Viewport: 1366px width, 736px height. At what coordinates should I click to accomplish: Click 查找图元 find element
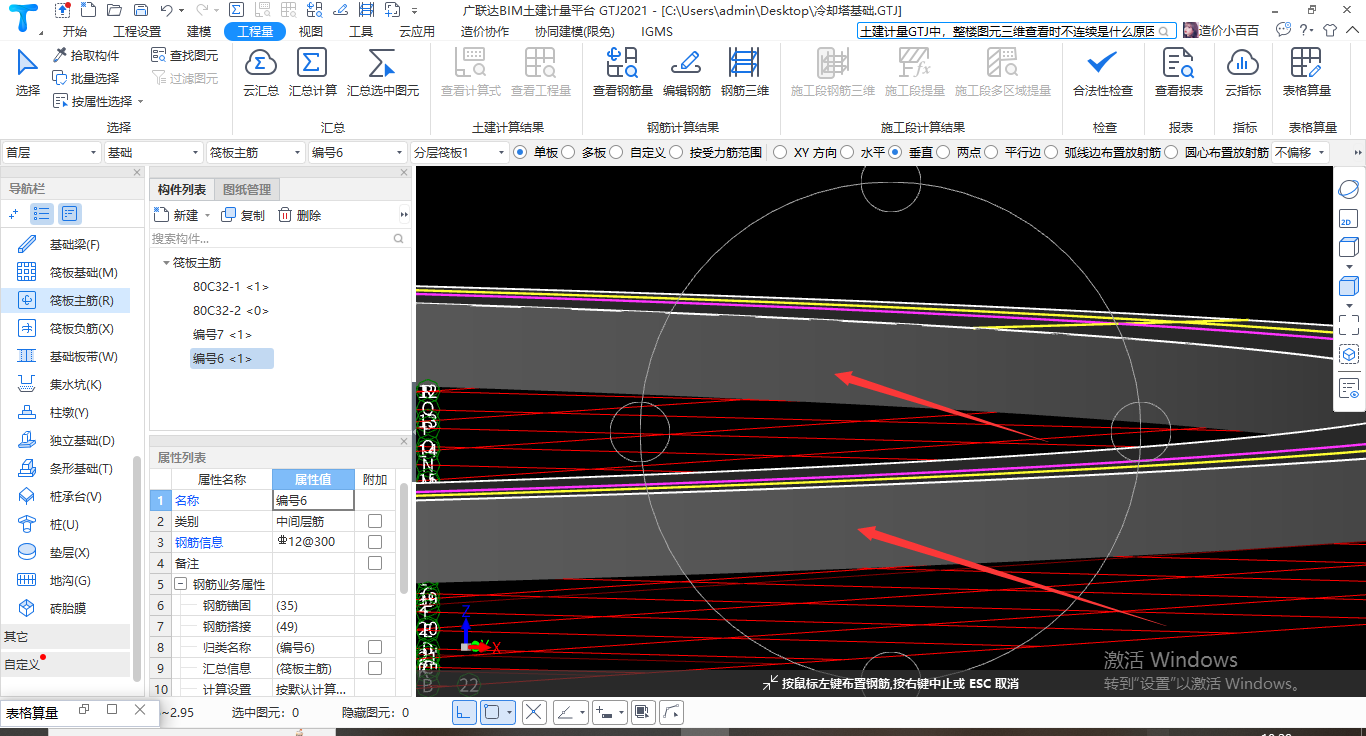pos(184,55)
